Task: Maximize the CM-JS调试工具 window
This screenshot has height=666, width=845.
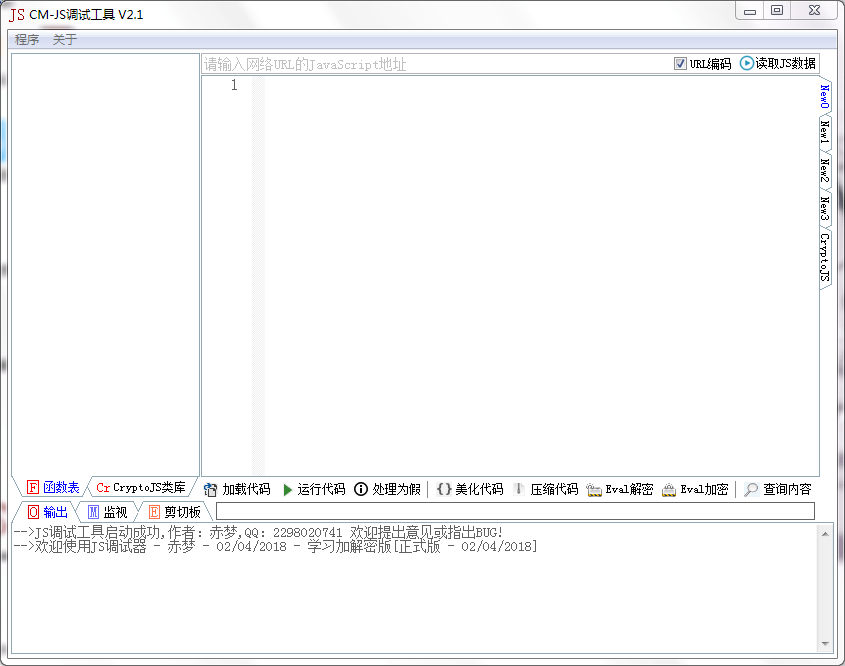Action: point(777,10)
